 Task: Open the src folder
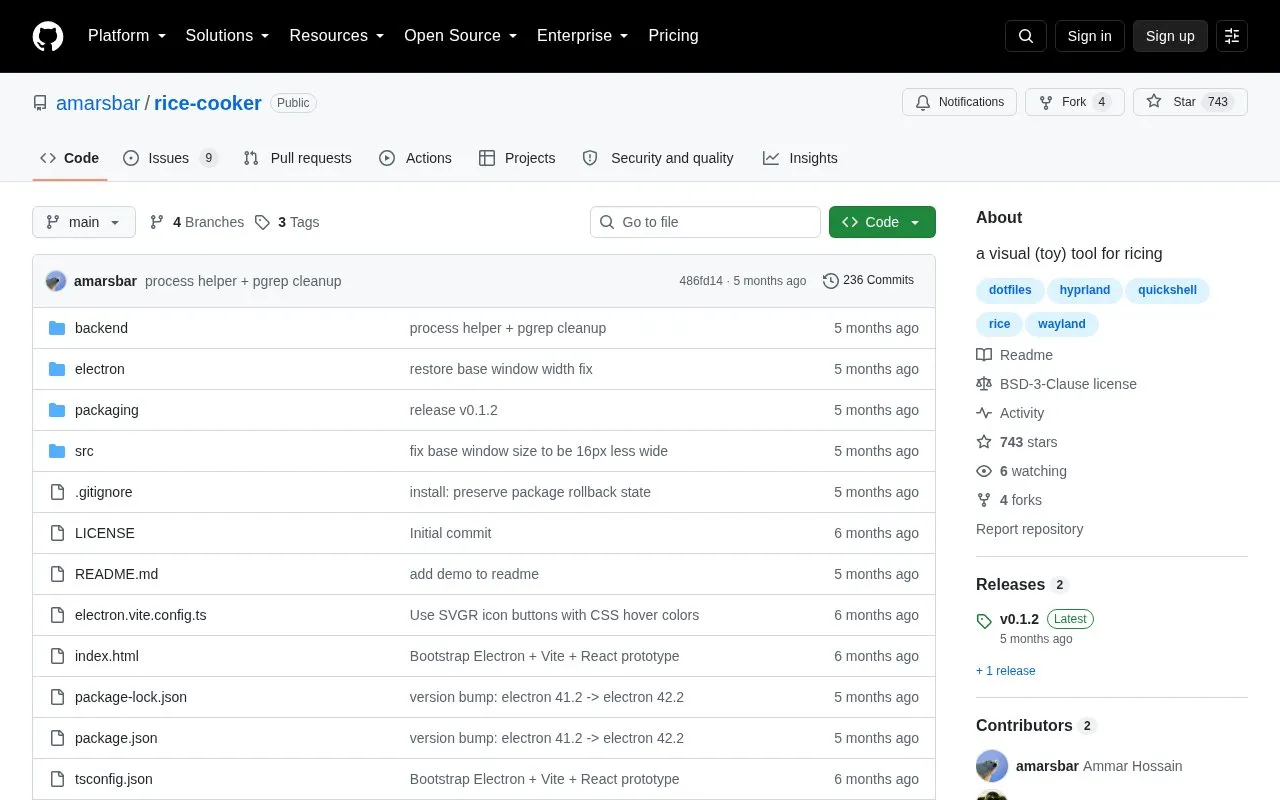[x=84, y=451]
